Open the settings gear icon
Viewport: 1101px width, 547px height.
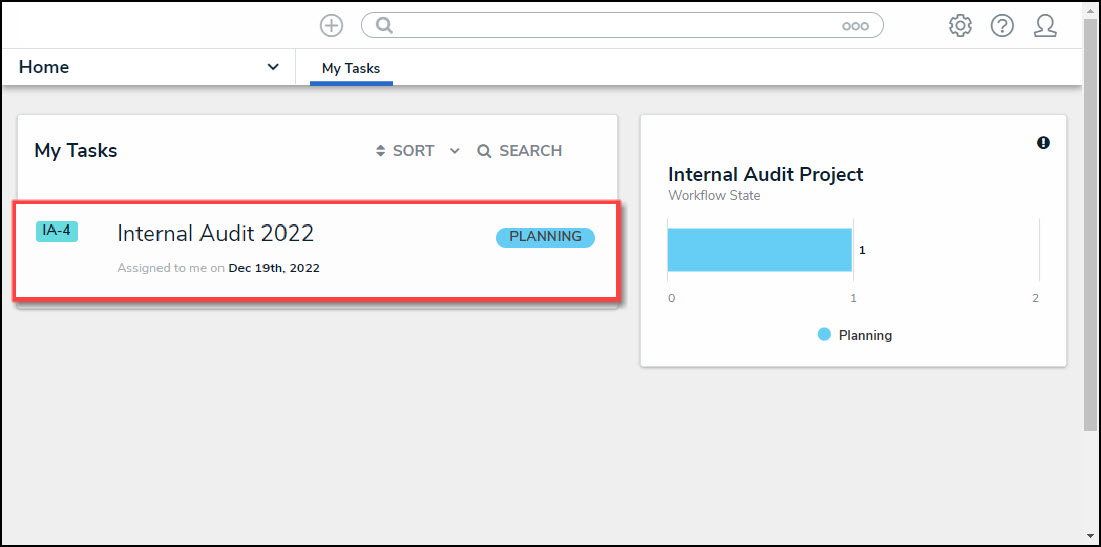960,26
